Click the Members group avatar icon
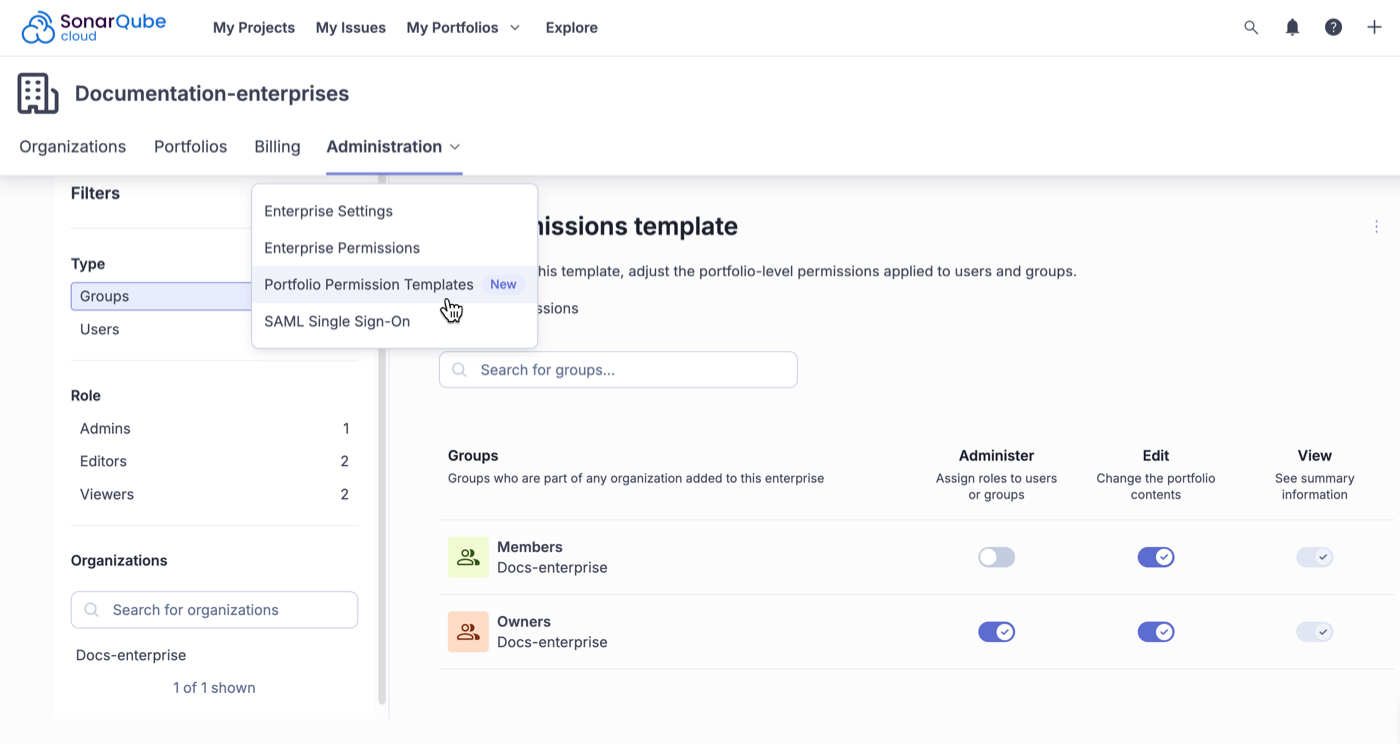Viewport: 1400px width, 744px height. click(x=468, y=557)
